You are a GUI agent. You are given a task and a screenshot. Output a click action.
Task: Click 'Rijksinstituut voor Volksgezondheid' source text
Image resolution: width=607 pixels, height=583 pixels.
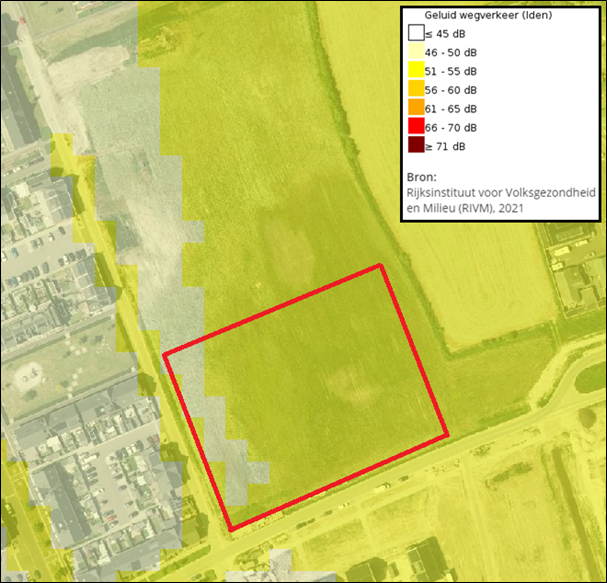(501, 193)
